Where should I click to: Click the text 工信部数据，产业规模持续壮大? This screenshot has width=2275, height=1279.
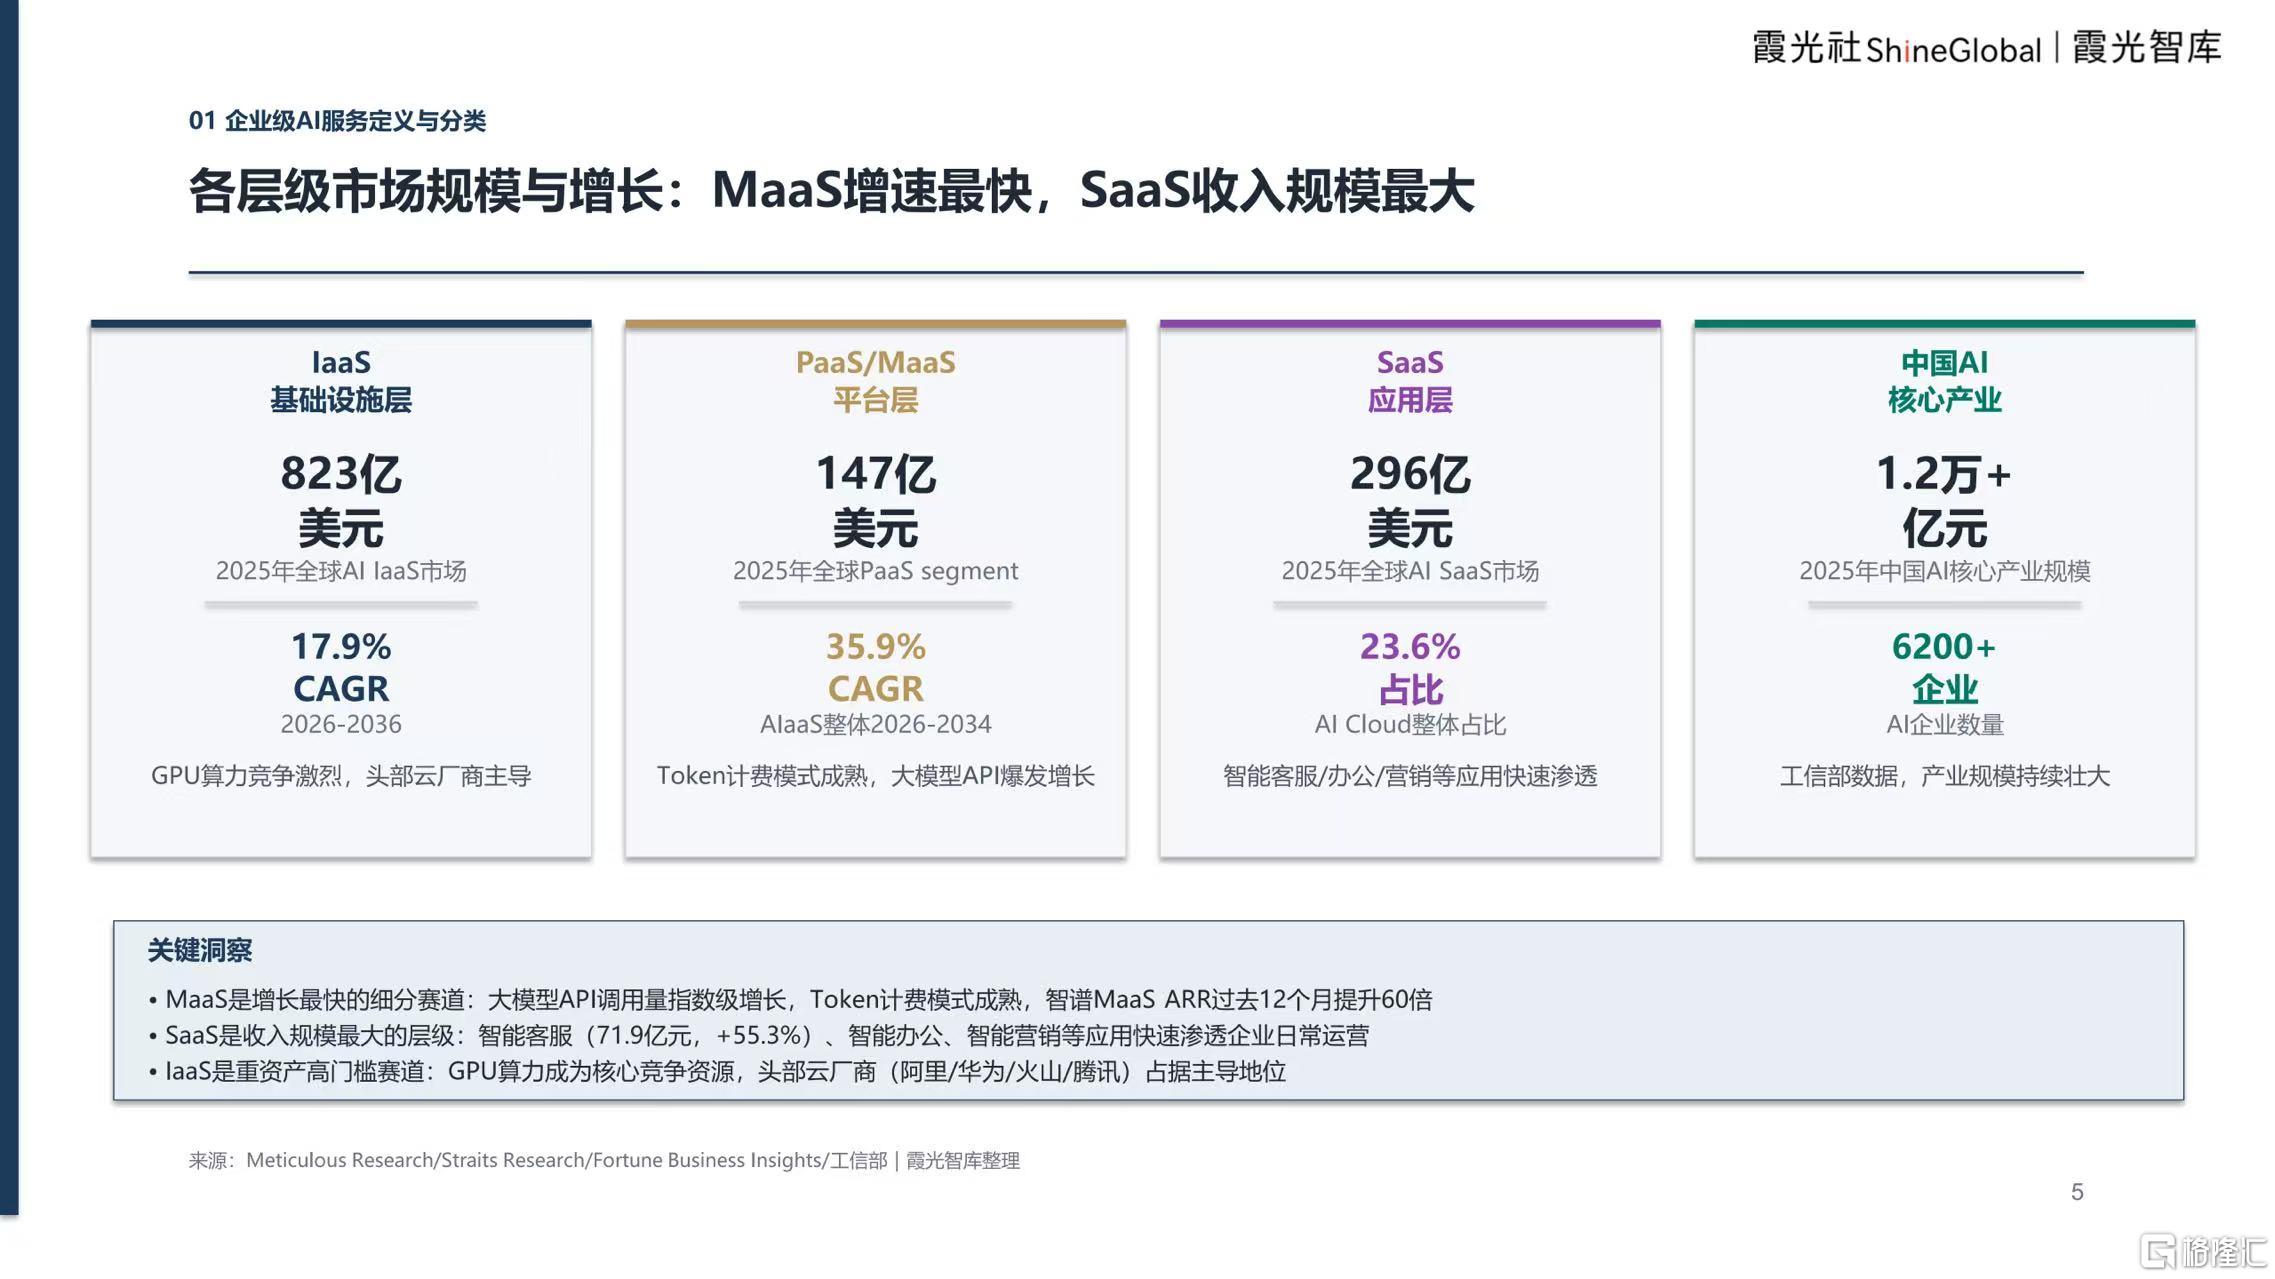[x=1945, y=776]
